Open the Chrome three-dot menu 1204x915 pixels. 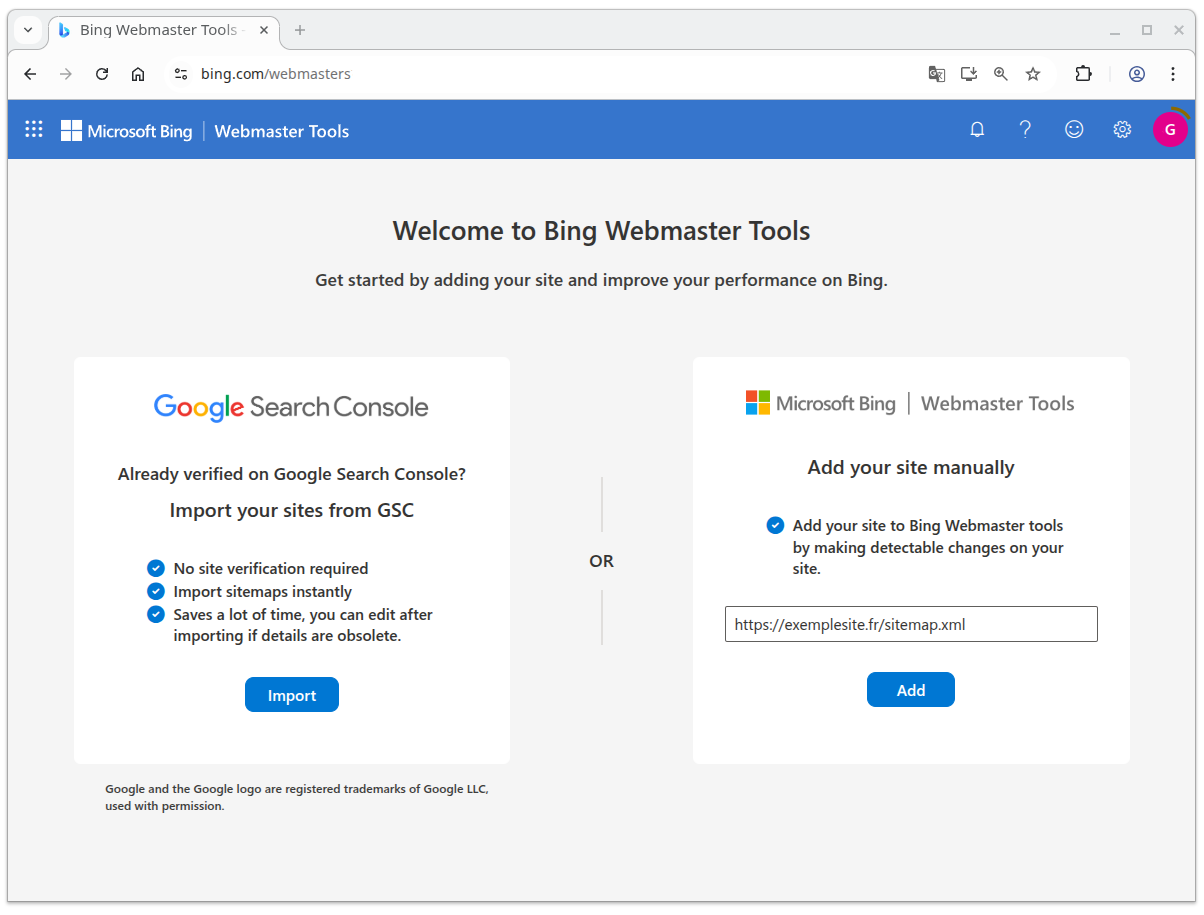point(1173,74)
